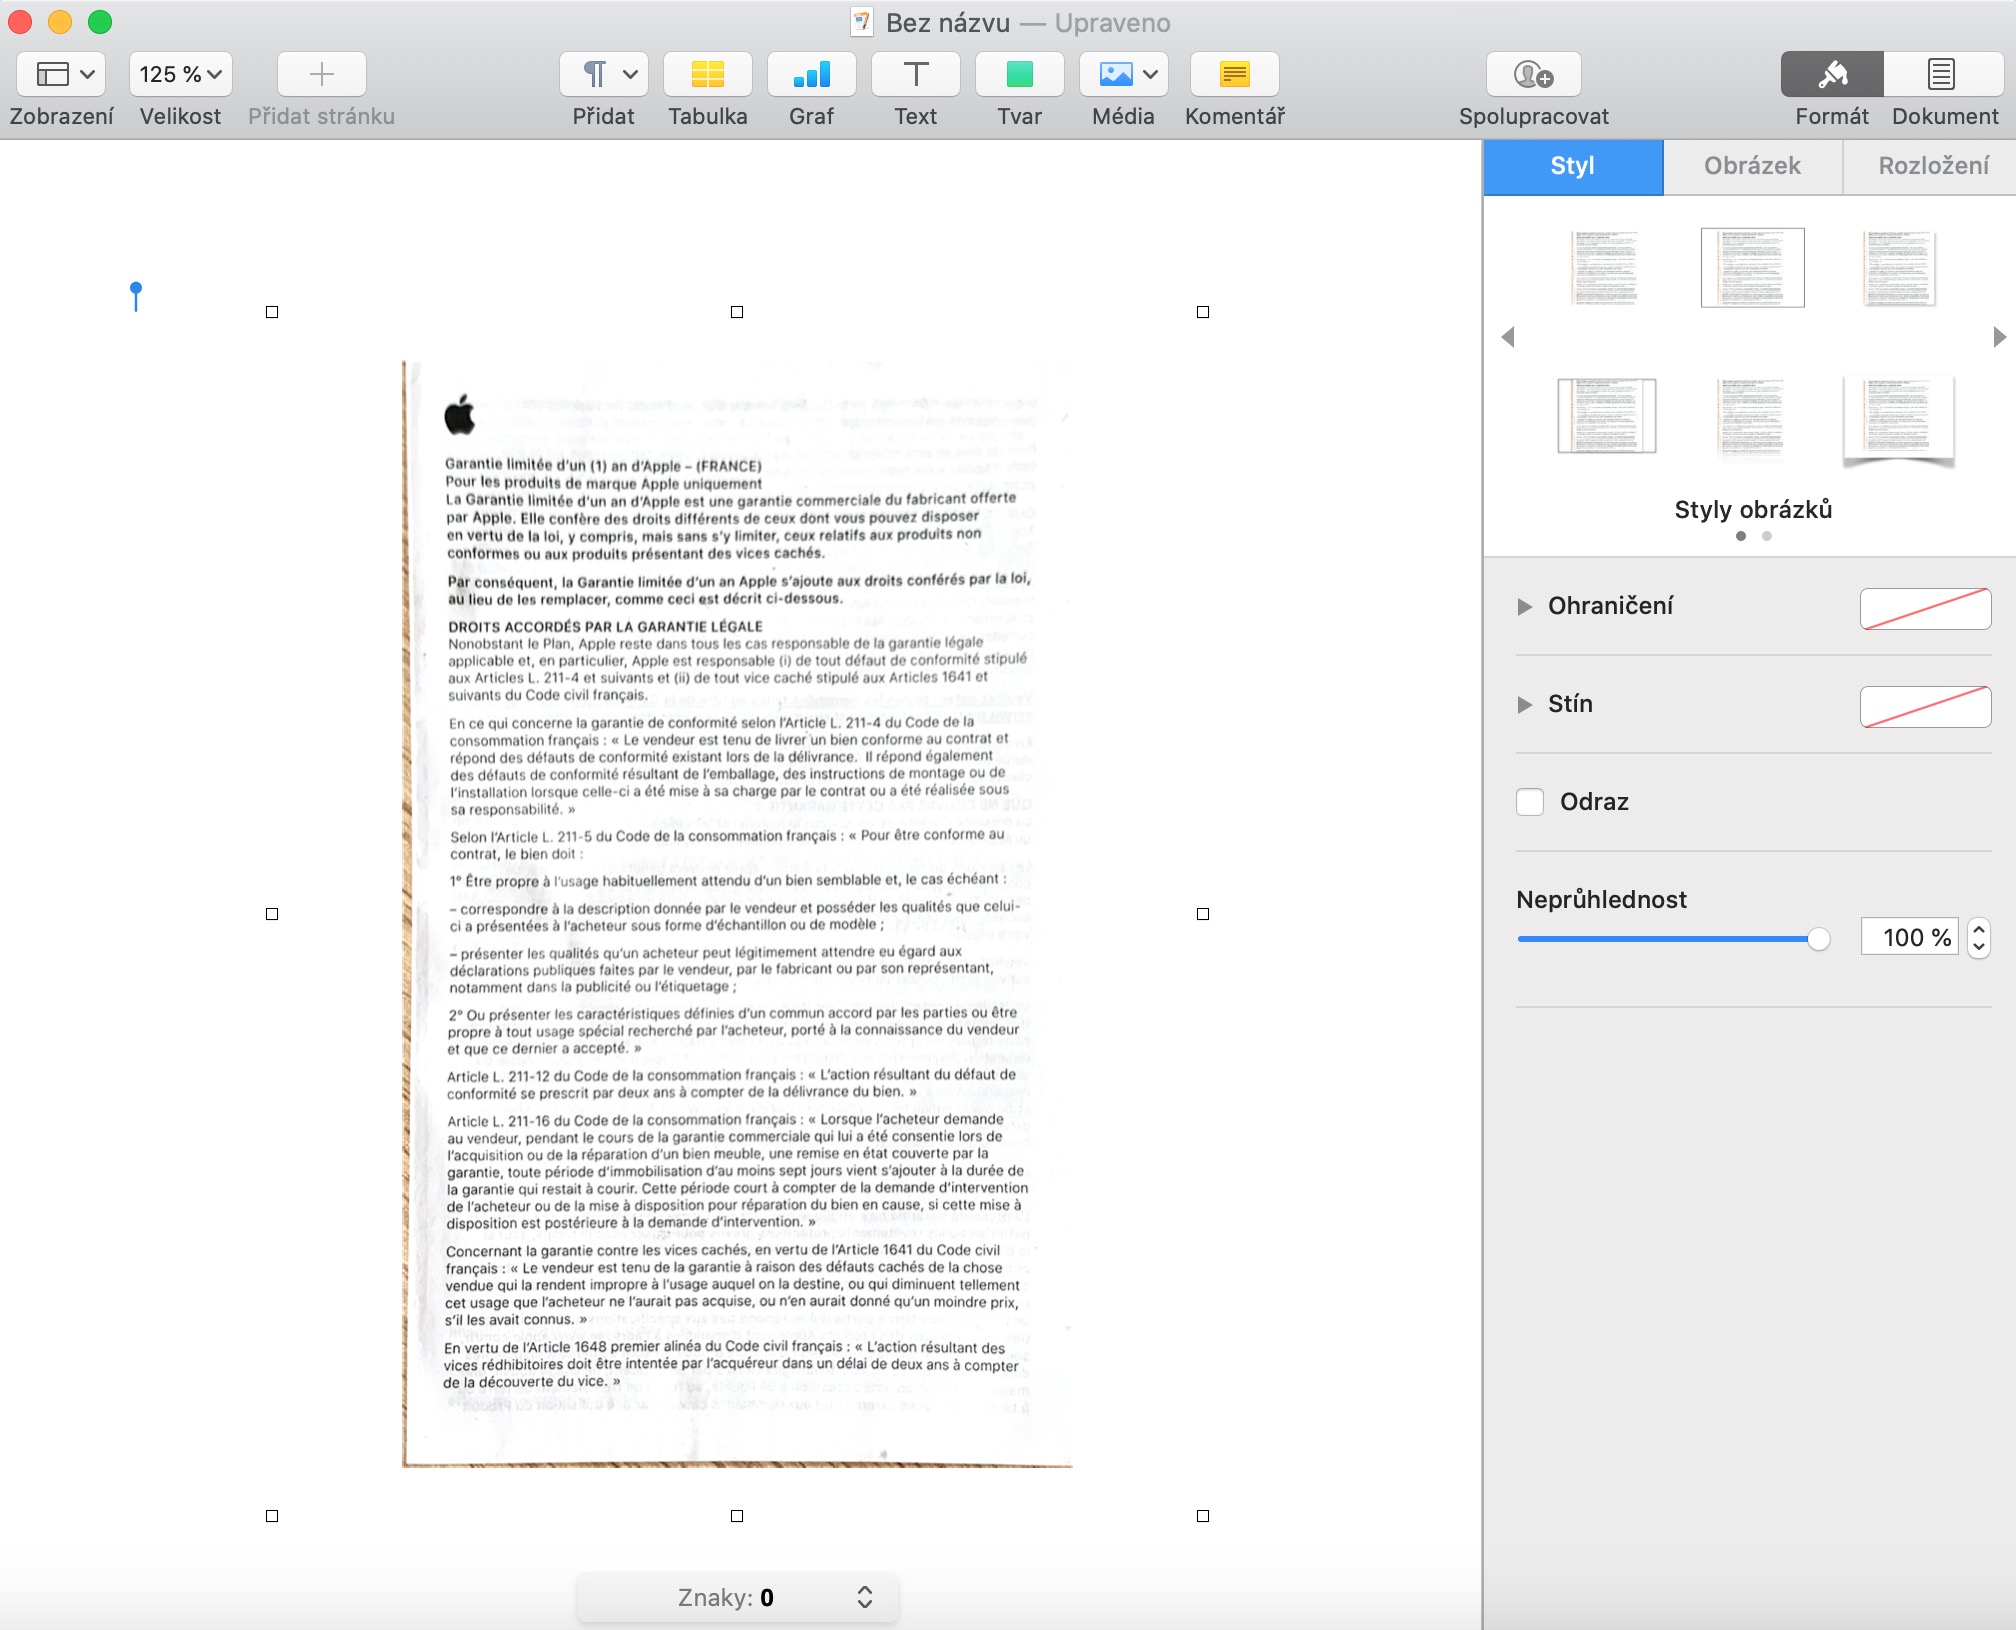Click the Neprůhlednost opacity slider
Screen dimensions: 2016x1630
(x=1670, y=938)
